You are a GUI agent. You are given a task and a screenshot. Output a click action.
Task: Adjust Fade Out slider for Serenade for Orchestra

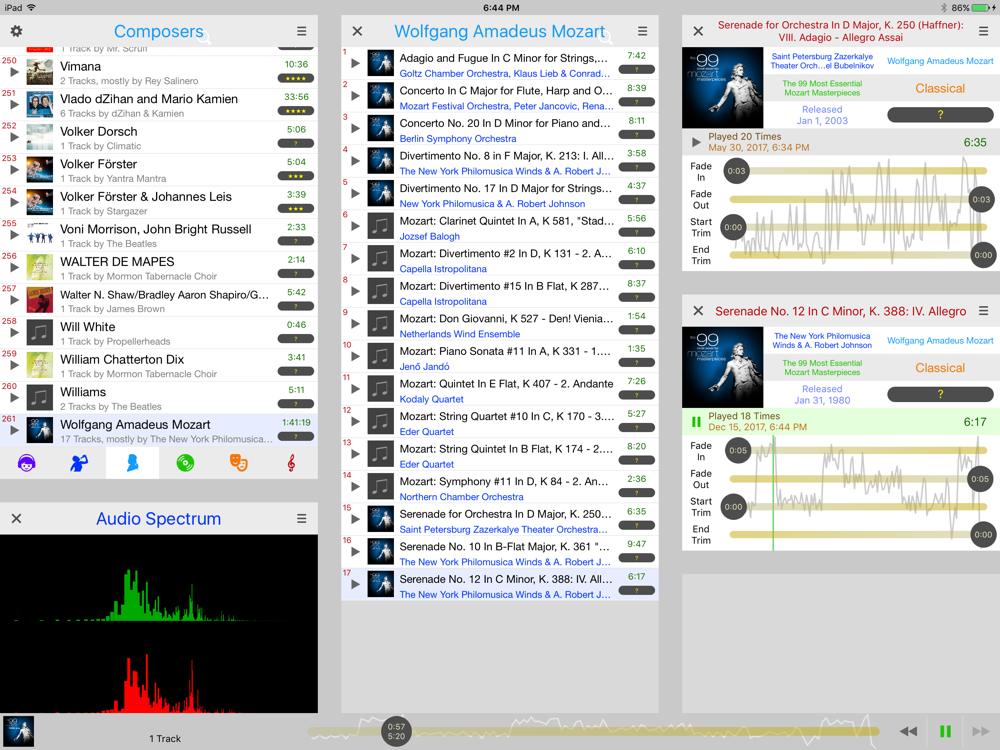981,199
